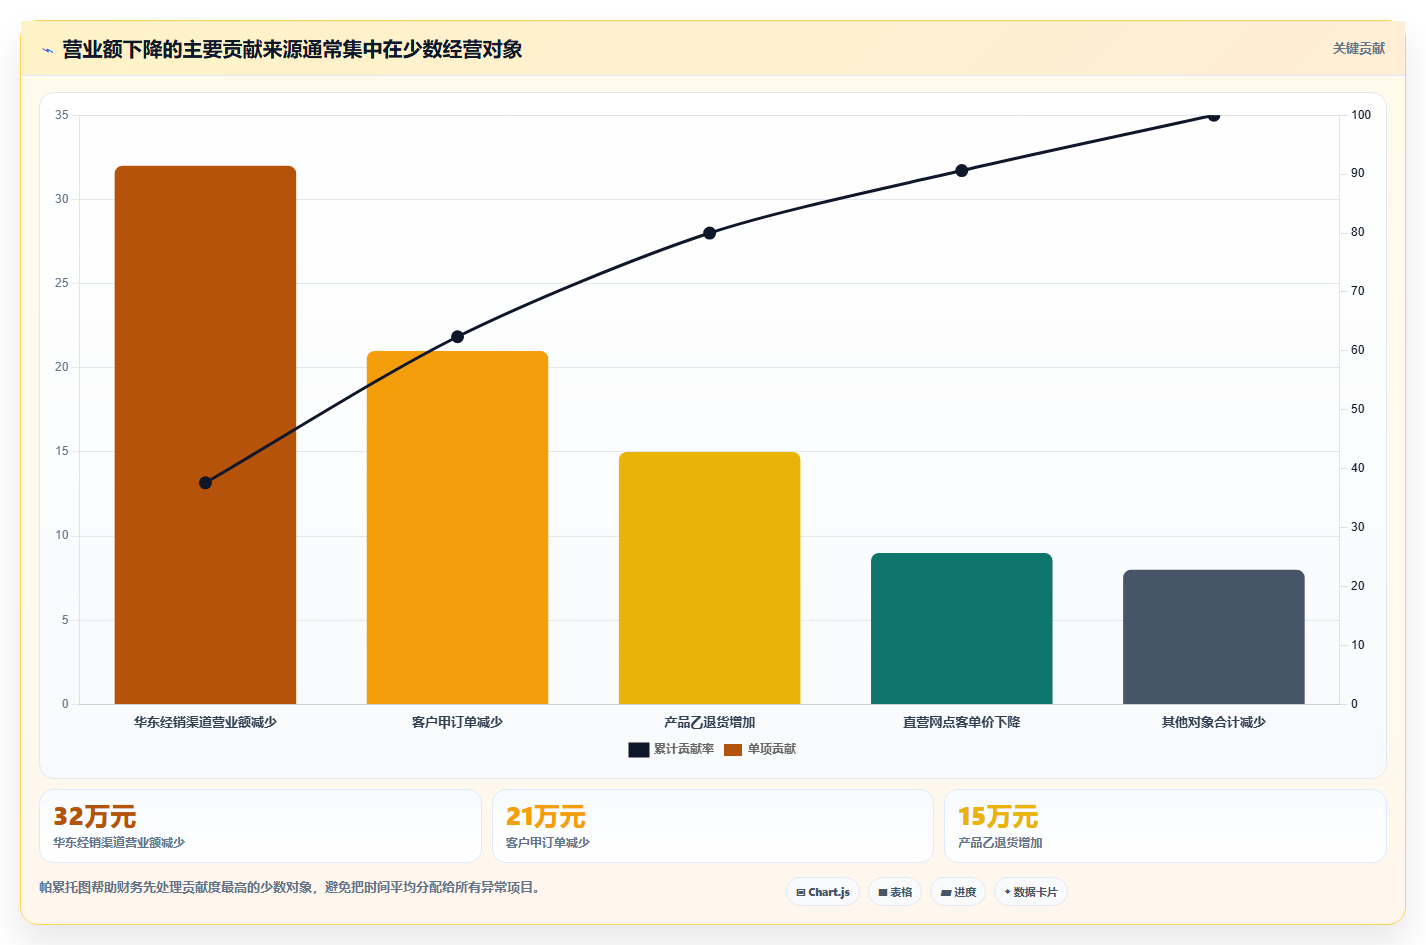Click the x-axis label 其他对象合计减少
Screen dimensions: 1426x945
click(1213, 722)
